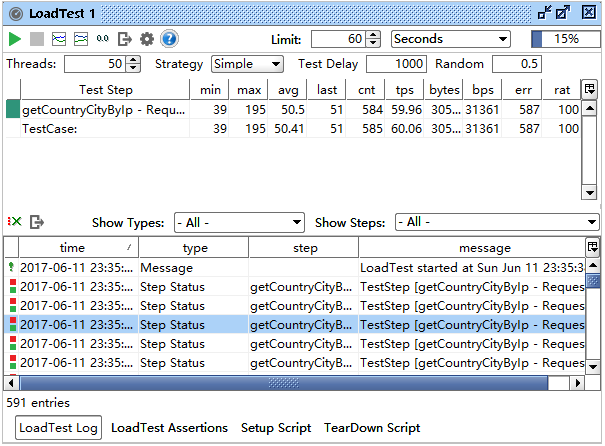Image resolution: width=605 pixels, height=446 pixels.
Task: Open the blue help icon
Action: [x=169, y=39]
